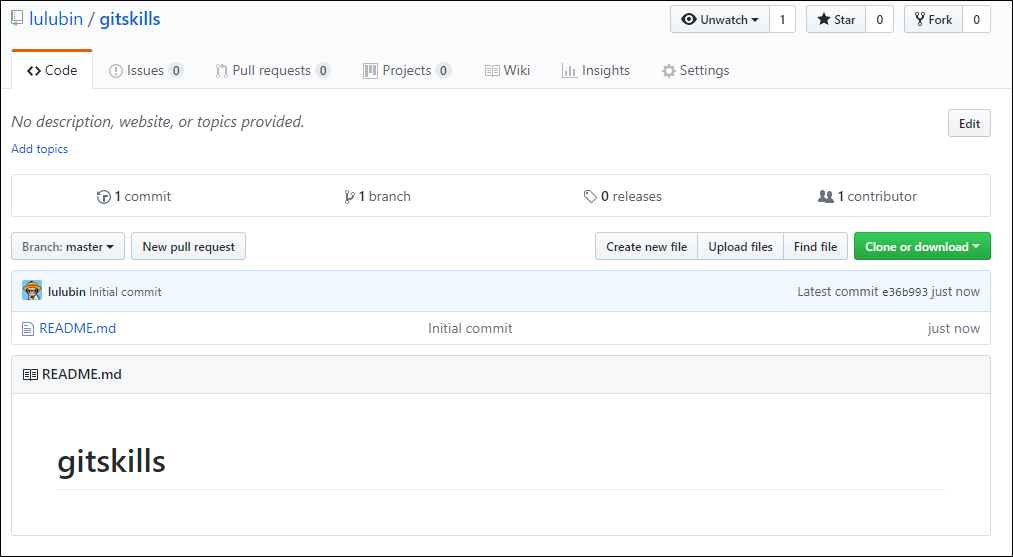The image size is (1013, 557).
Task: Click the tag icon beside 0 releases
Action: click(x=590, y=196)
